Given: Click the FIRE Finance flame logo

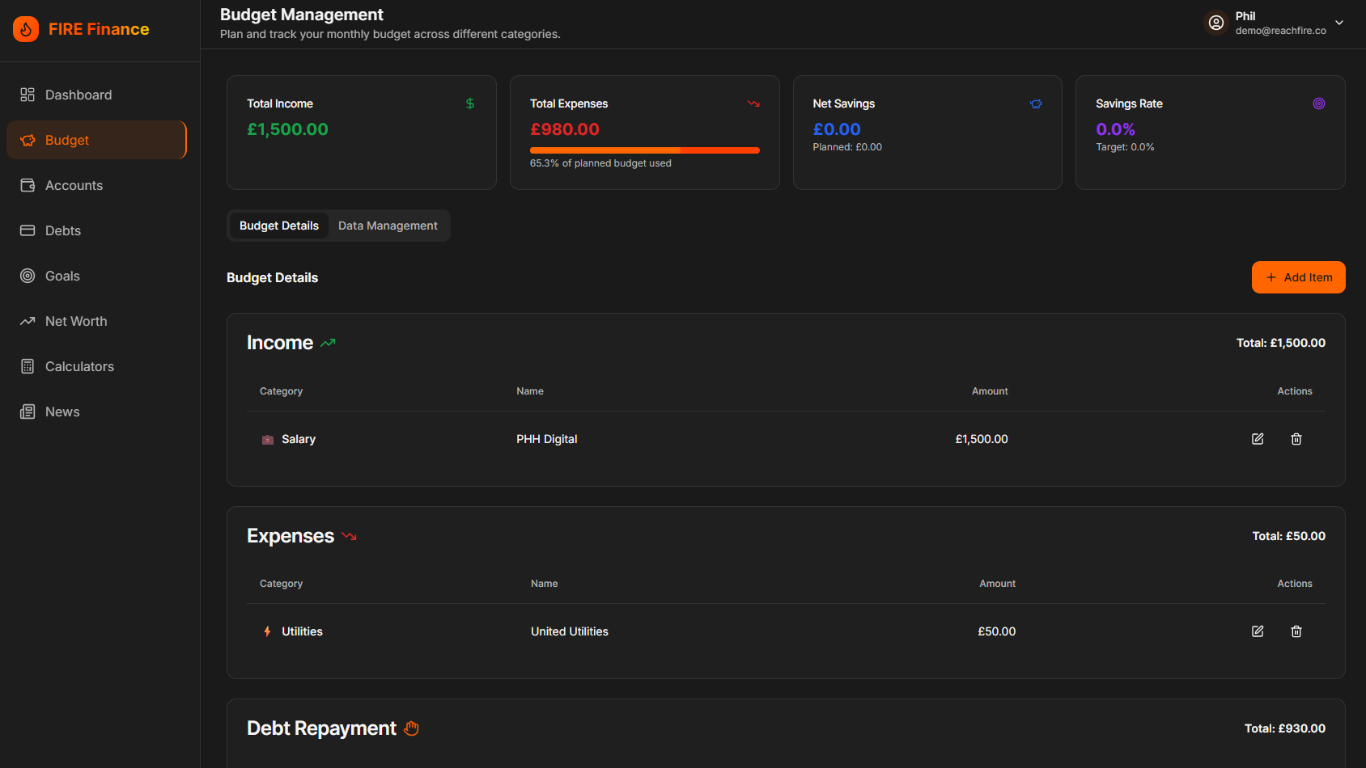Looking at the screenshot, I should pos(25,28).
